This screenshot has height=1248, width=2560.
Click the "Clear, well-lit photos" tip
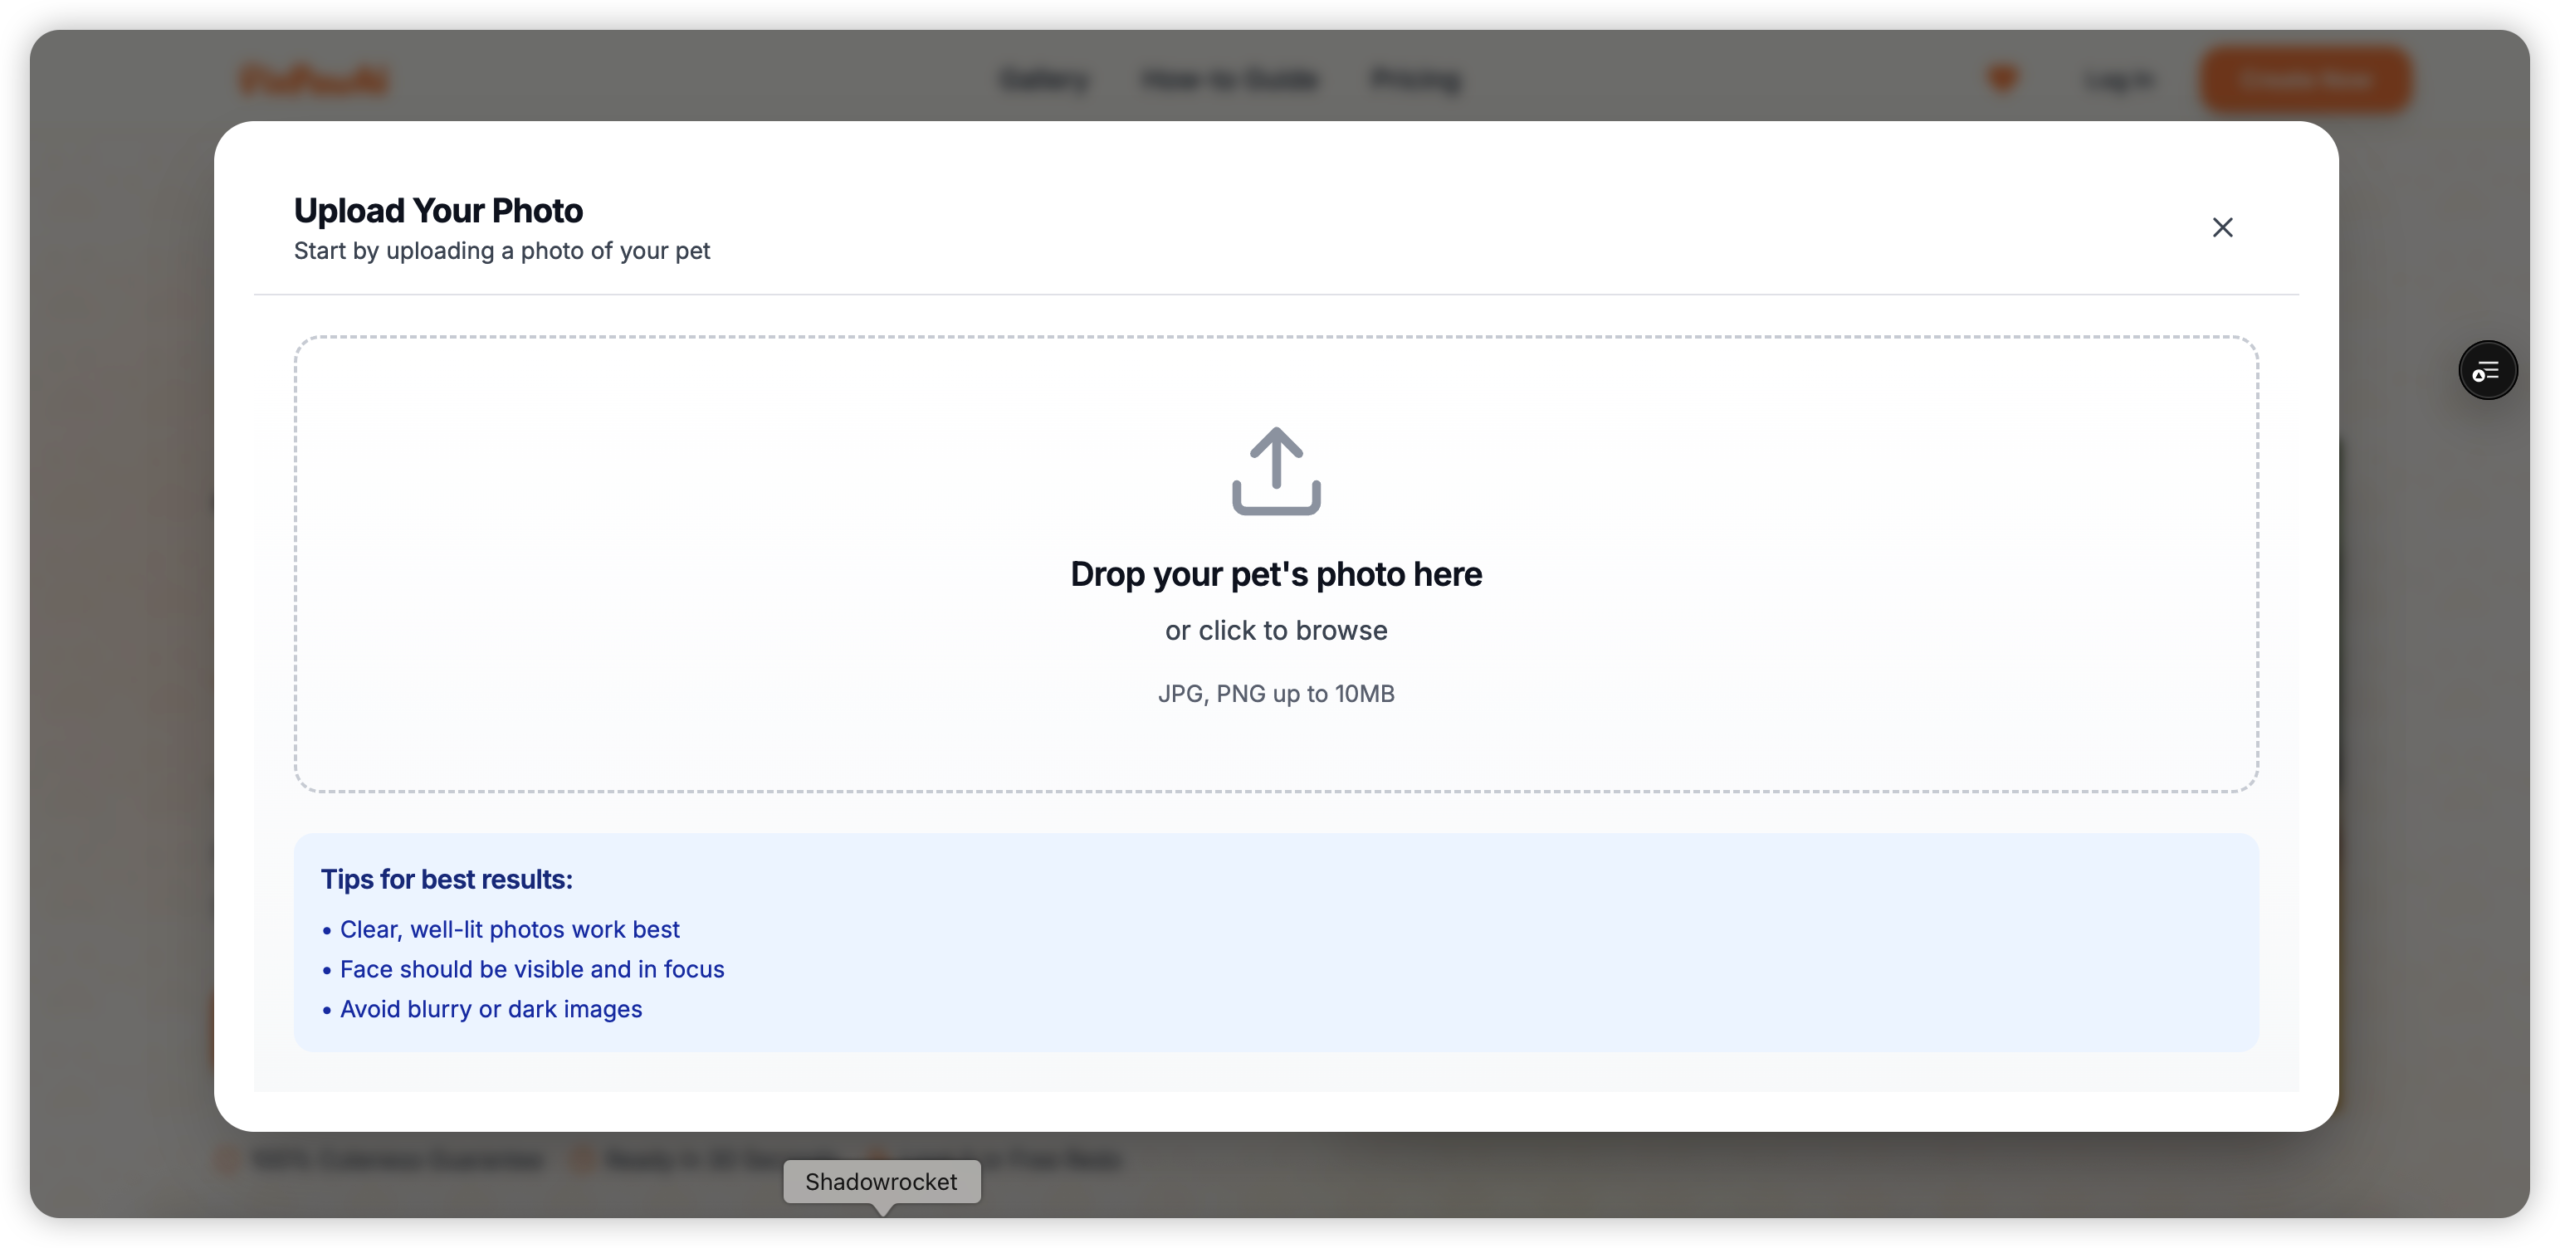(x=509, y=930)
